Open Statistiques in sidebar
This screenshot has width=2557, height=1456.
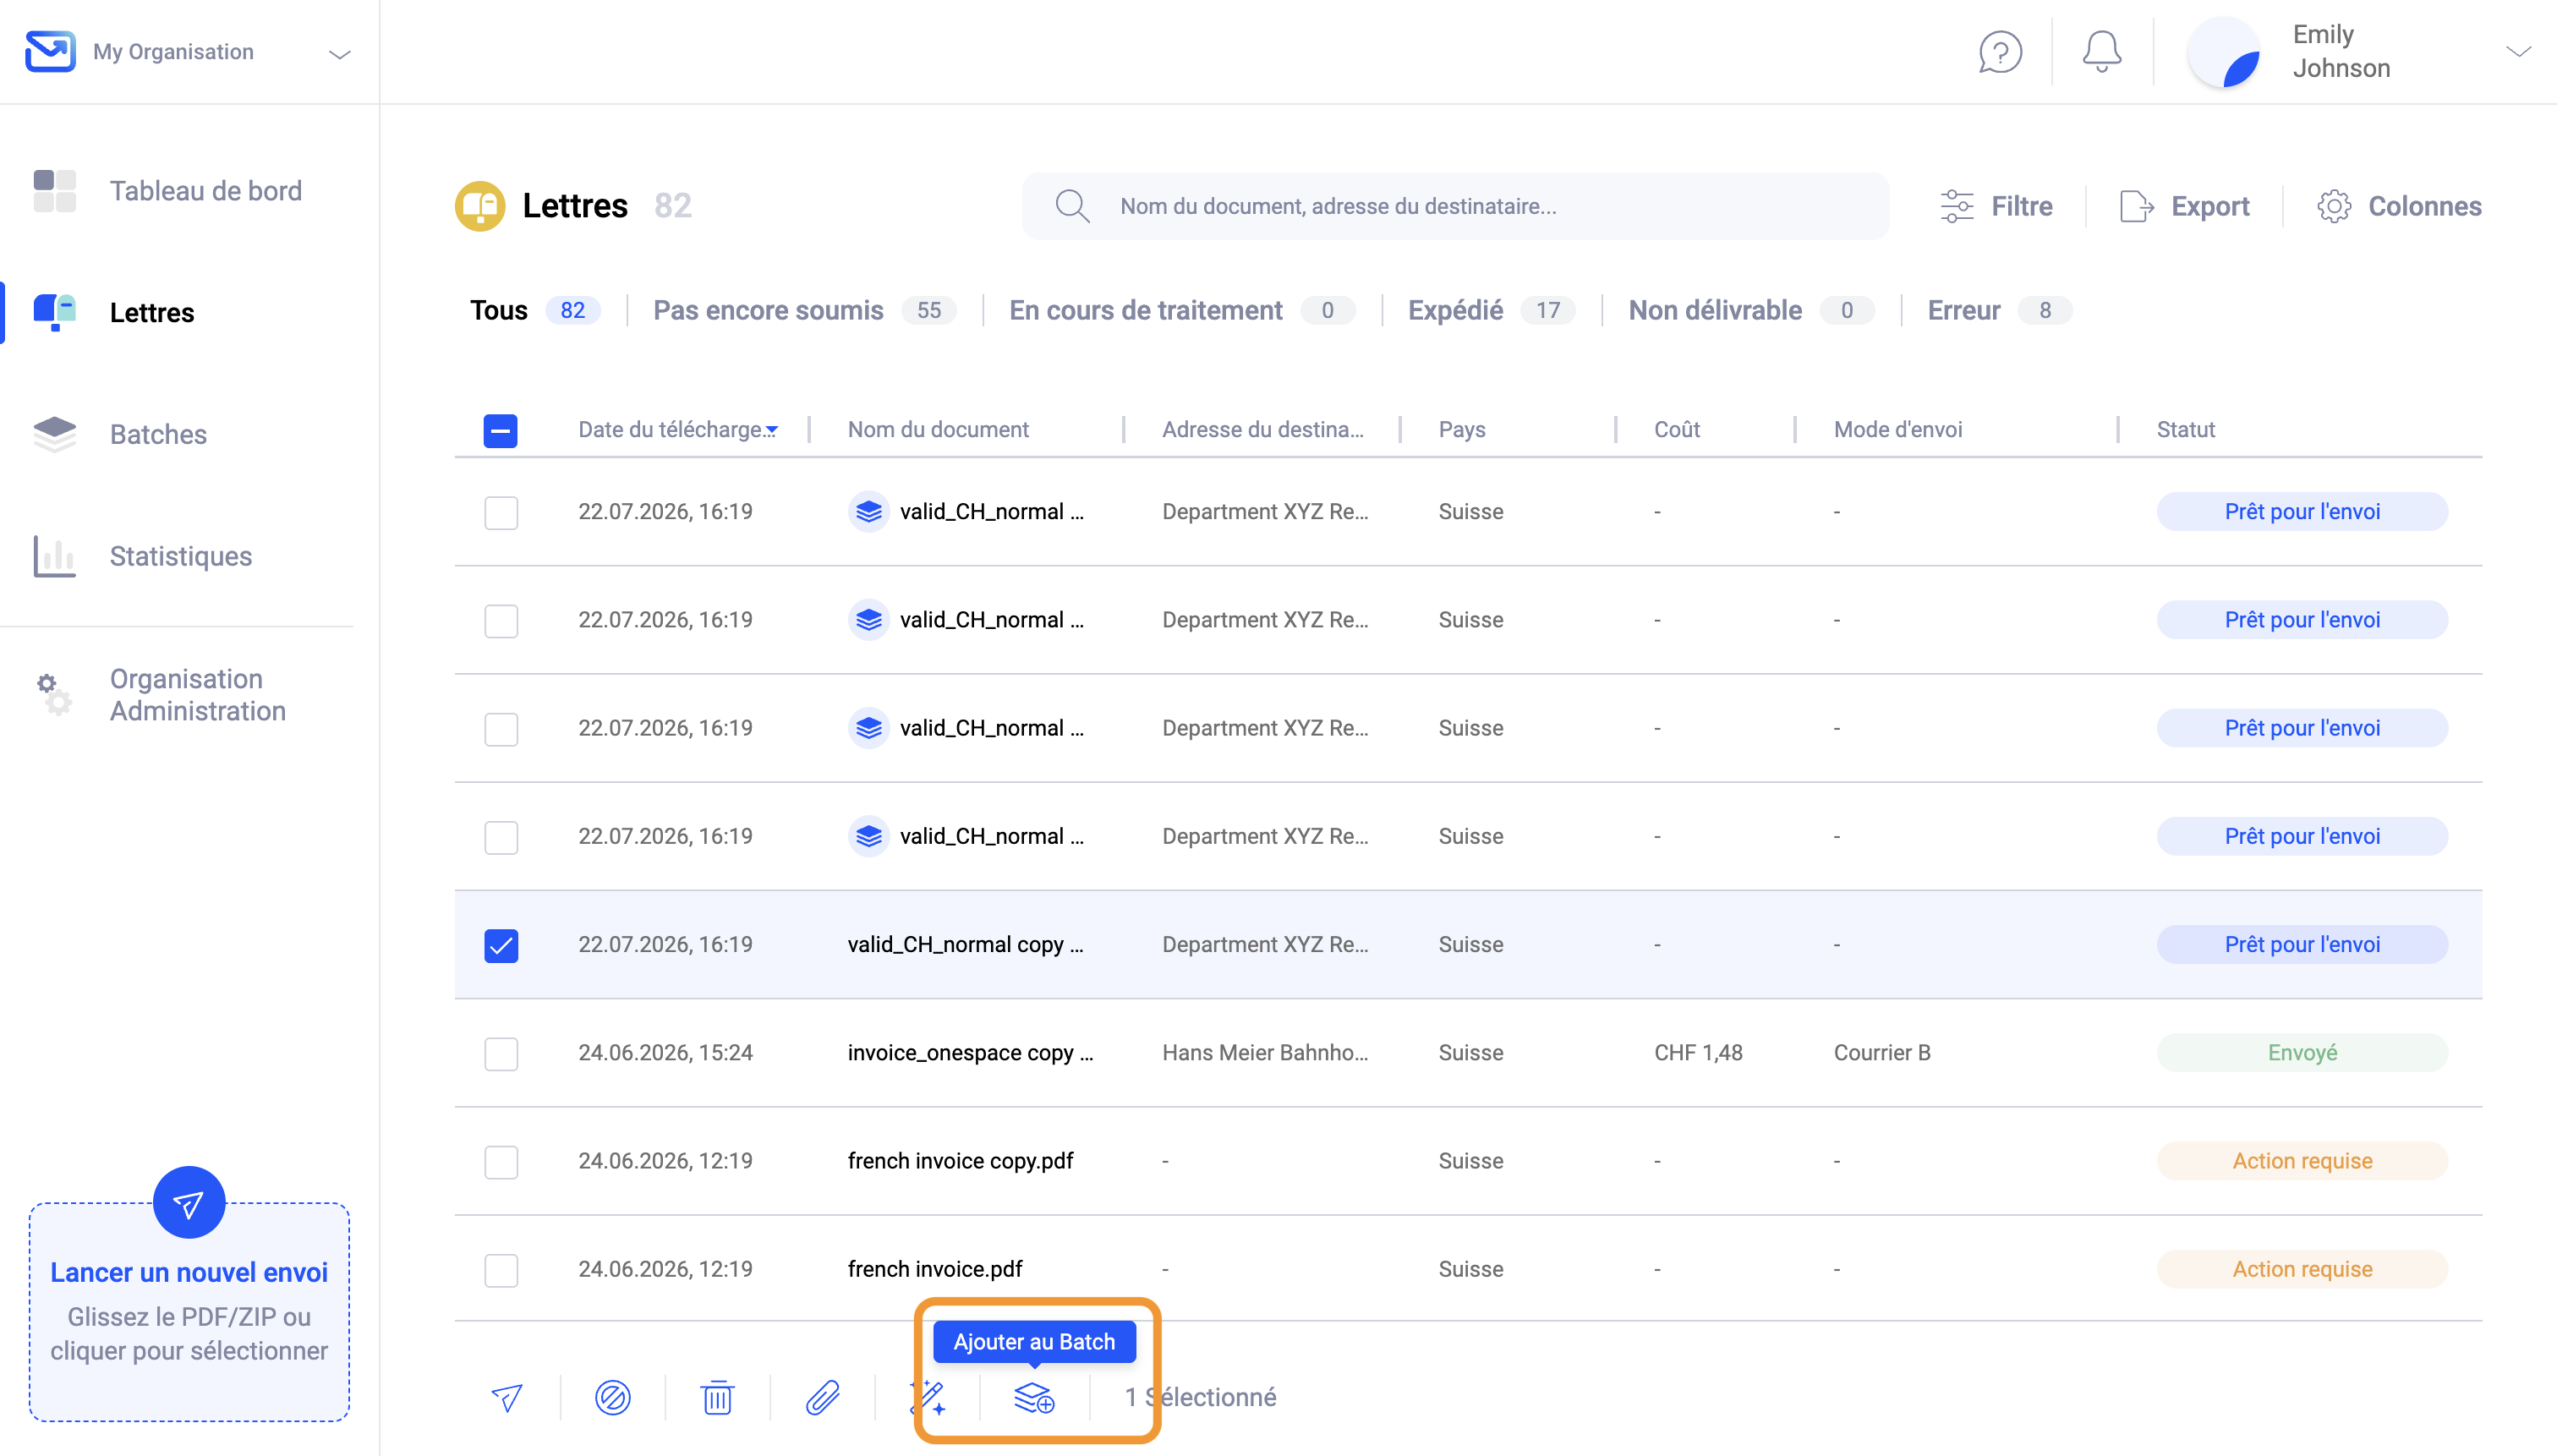[x=143, y=557]
